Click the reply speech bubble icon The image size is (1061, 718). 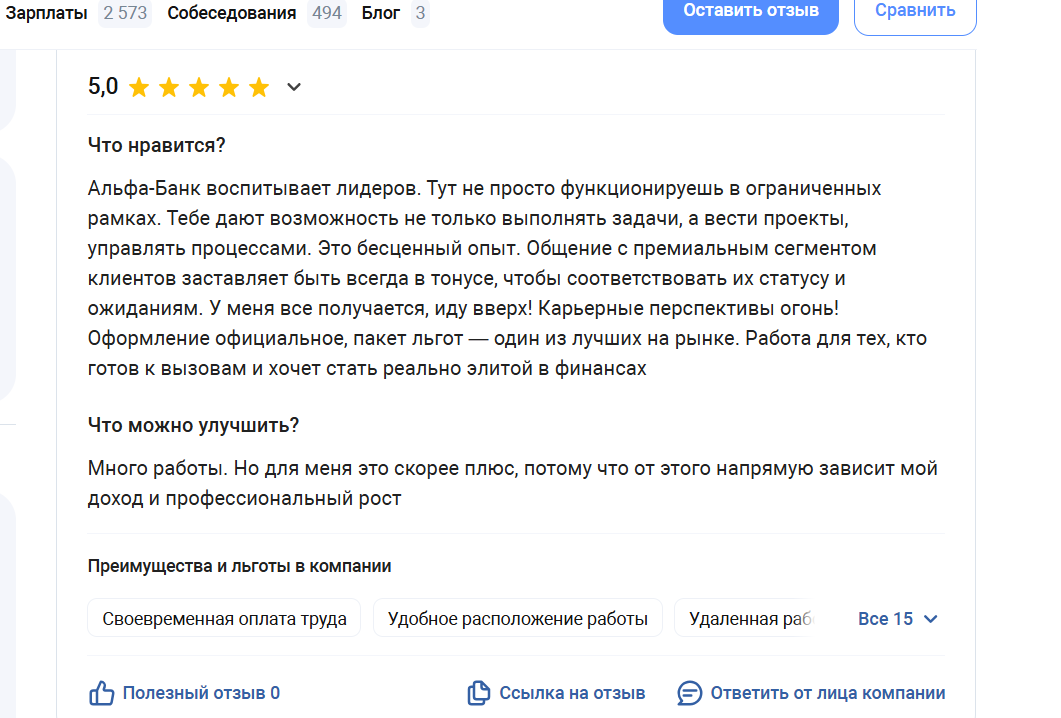click(690, 693)
